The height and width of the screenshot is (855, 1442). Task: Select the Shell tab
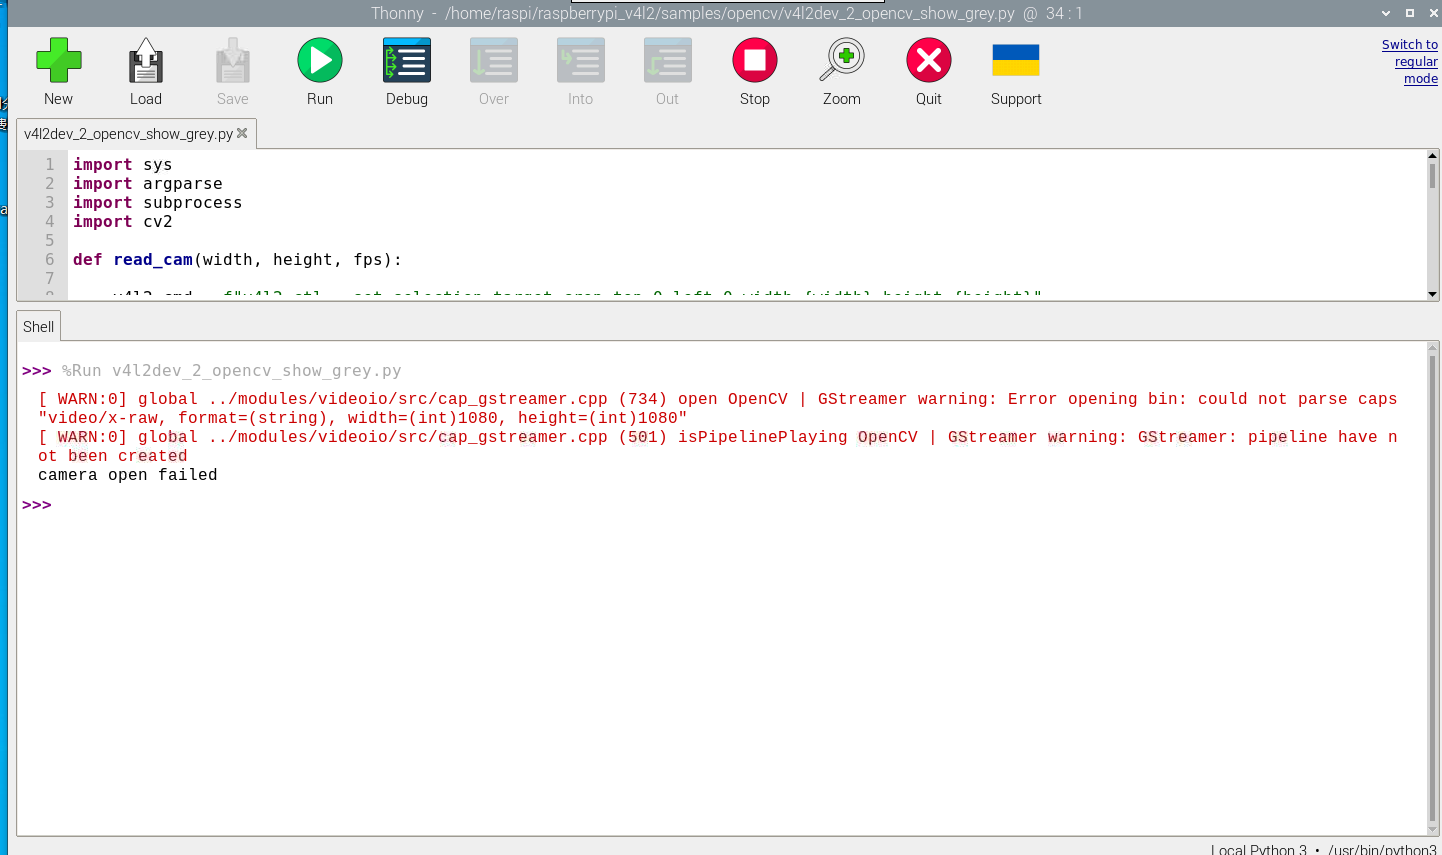[39, 327]
